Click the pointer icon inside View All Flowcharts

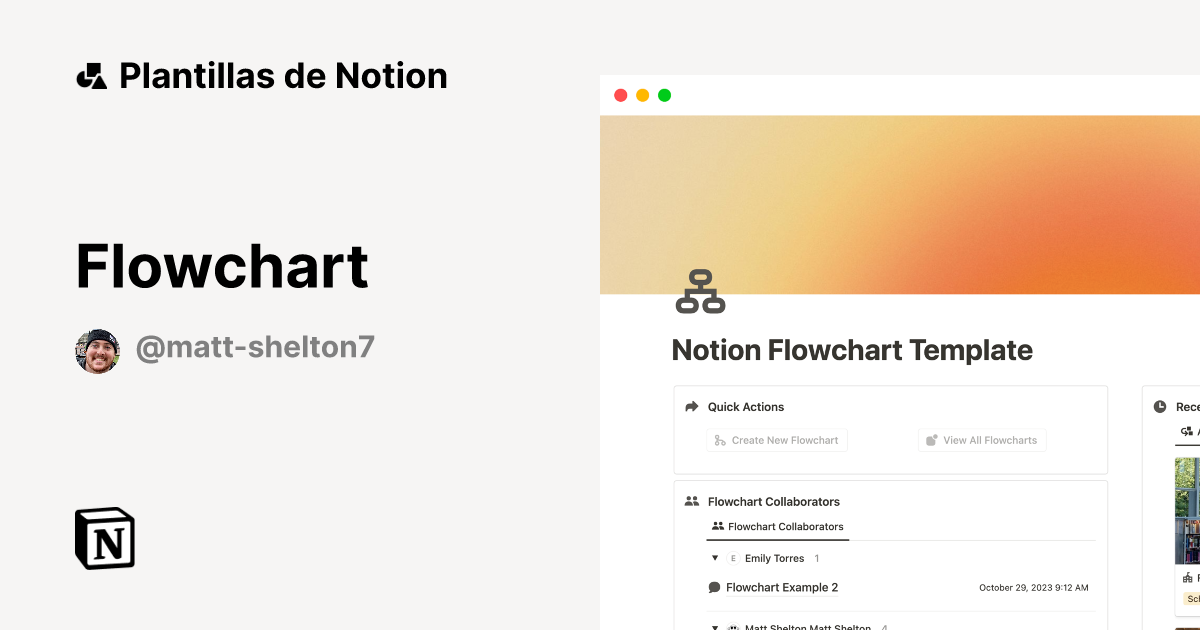click(932, 440)
